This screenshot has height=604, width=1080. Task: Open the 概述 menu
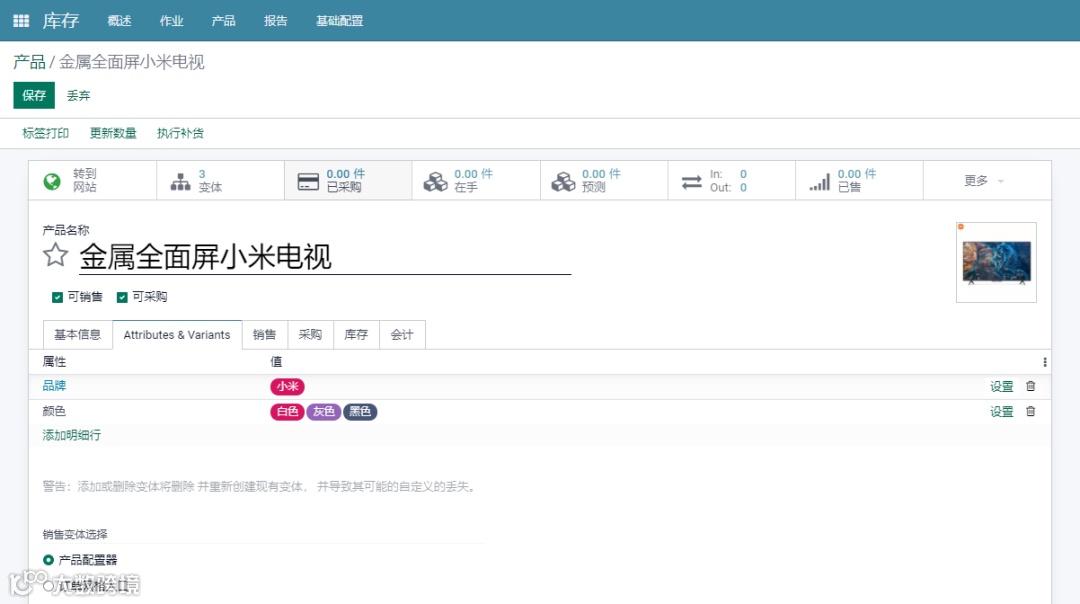119,21
